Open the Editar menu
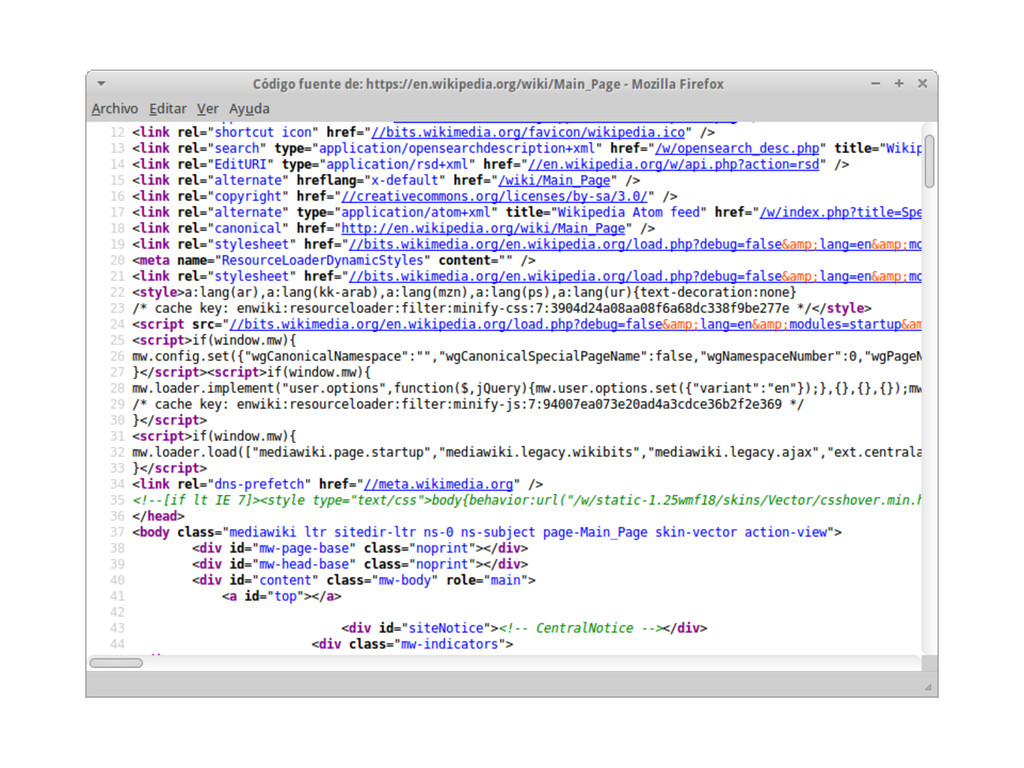 tap(167, 108)
